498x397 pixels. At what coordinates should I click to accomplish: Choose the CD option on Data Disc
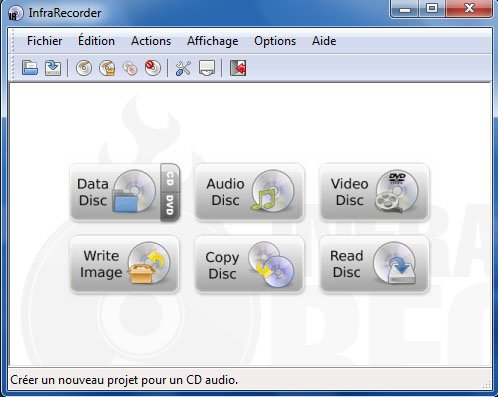170,178
